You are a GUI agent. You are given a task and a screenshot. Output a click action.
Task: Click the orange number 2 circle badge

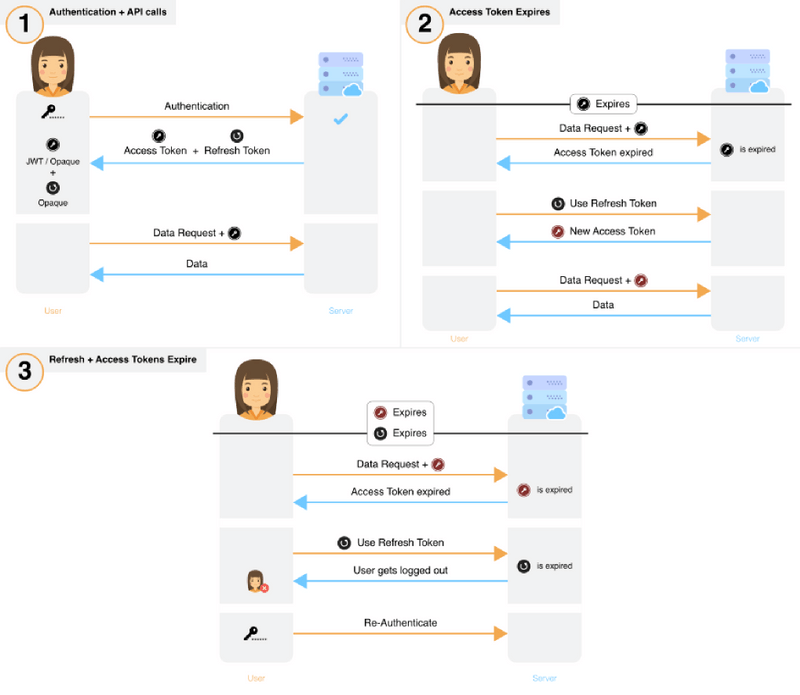click(x=425, y=24)
